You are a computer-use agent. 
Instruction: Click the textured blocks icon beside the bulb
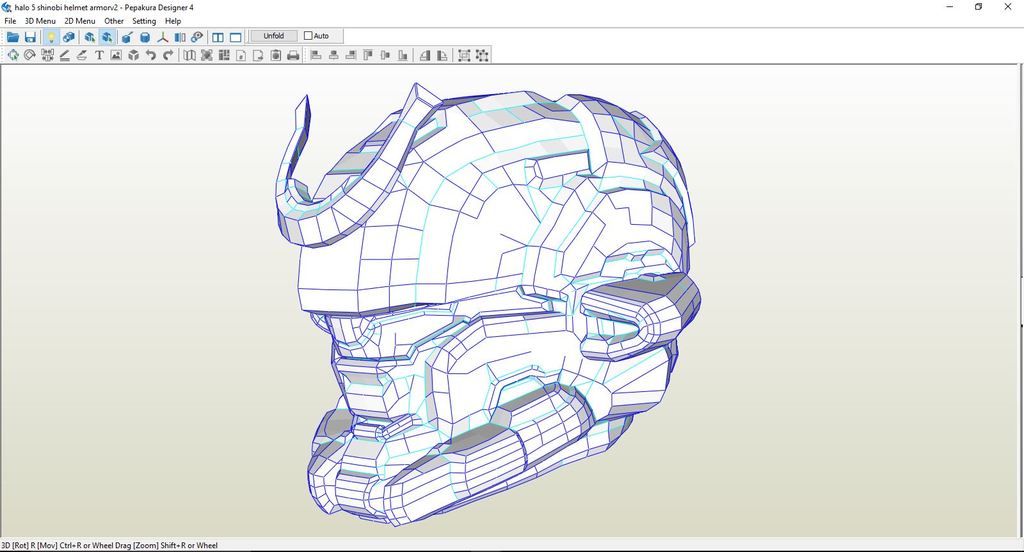point(68,37)
